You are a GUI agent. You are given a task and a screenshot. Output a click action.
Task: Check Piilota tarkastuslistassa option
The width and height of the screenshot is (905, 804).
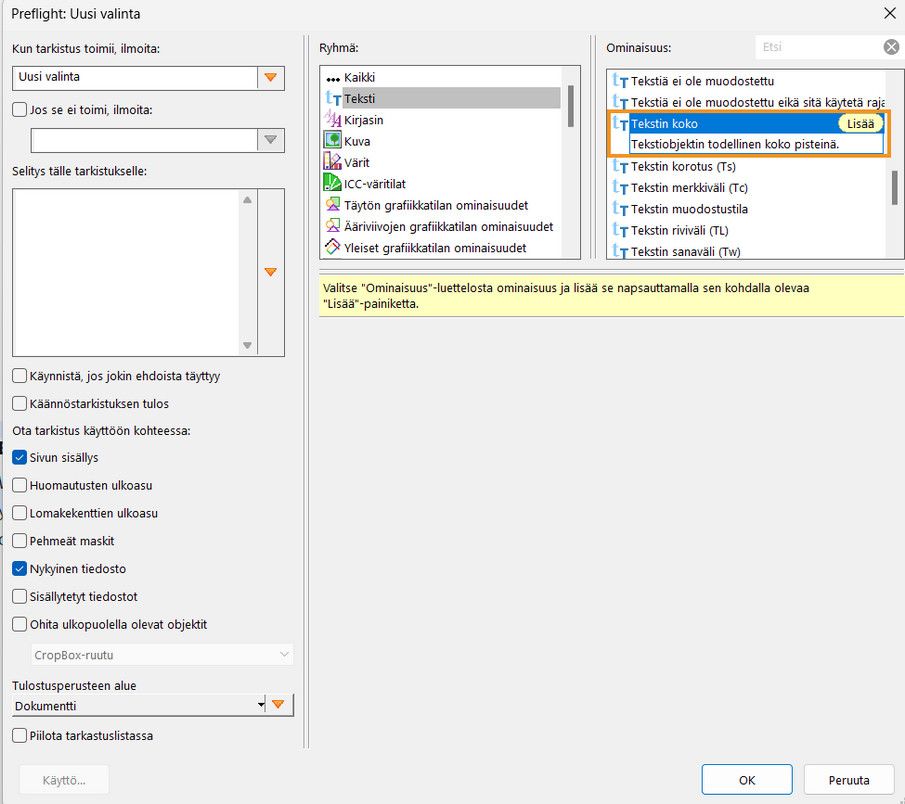pos(19,735)
